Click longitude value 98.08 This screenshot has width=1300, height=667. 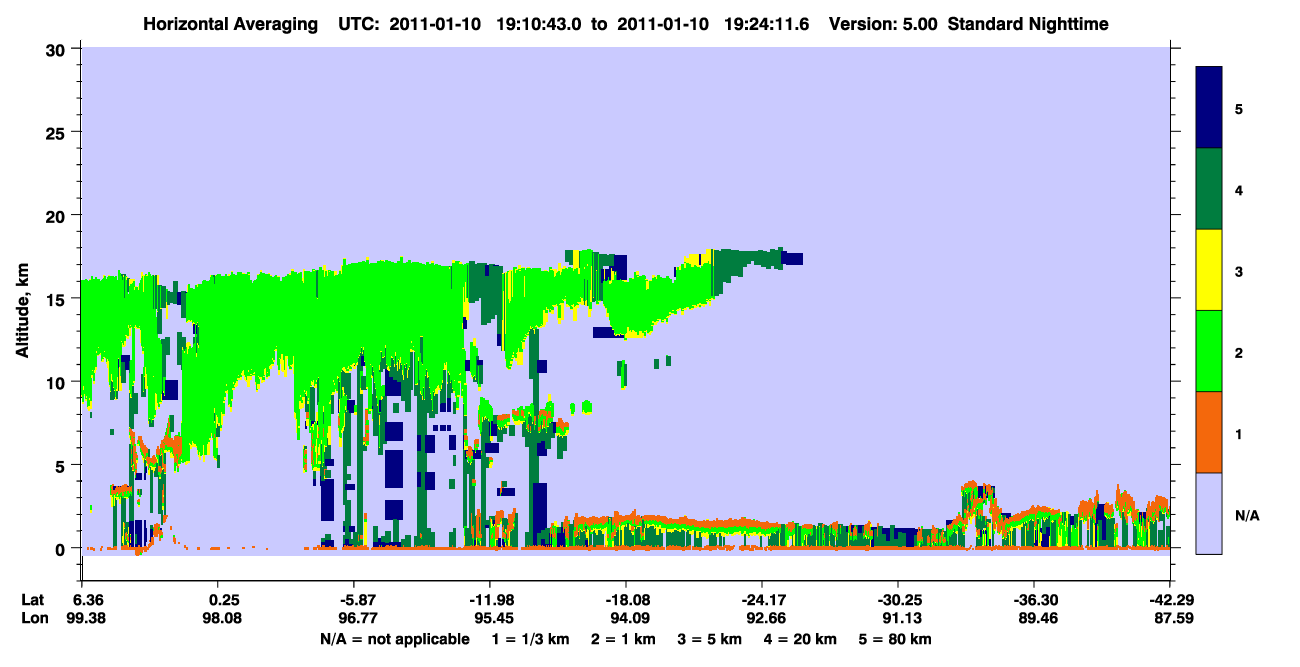tap(223, 619)
